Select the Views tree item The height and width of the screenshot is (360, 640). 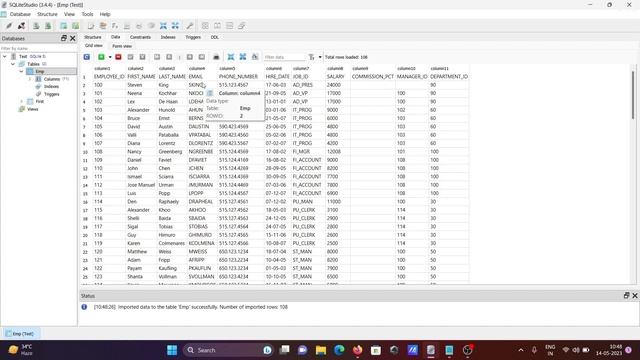(33, 109)
